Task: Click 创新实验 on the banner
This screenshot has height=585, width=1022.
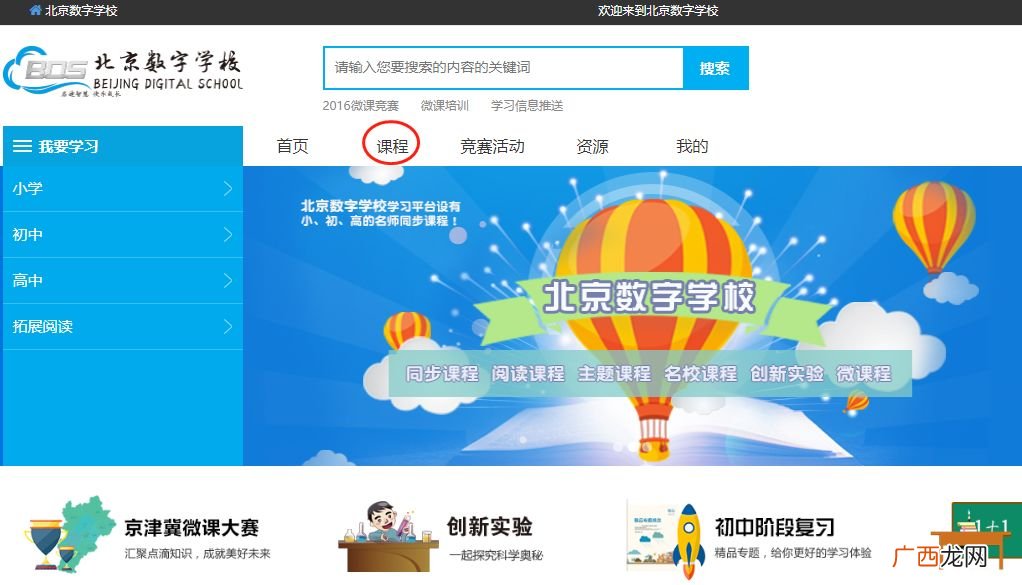Action: coord(787,374)
